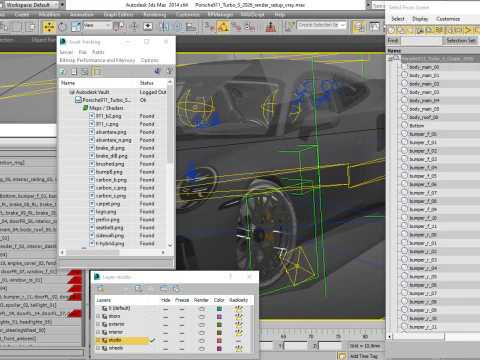The image size is (480, 360).
Task: Toggle Radiosity for the wheels layer
Action: [239, 348]
